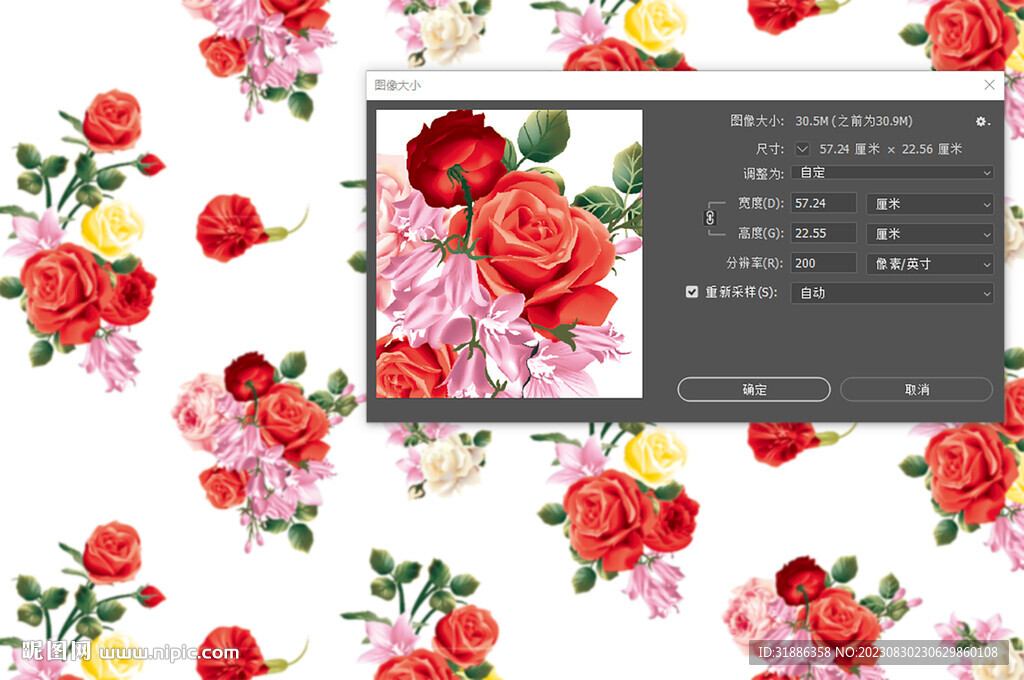Image resolution: width=1024 pixels, height=680 pixels.
Task: Expand the 尺寸 dimensions chevron
Action: 800,148
